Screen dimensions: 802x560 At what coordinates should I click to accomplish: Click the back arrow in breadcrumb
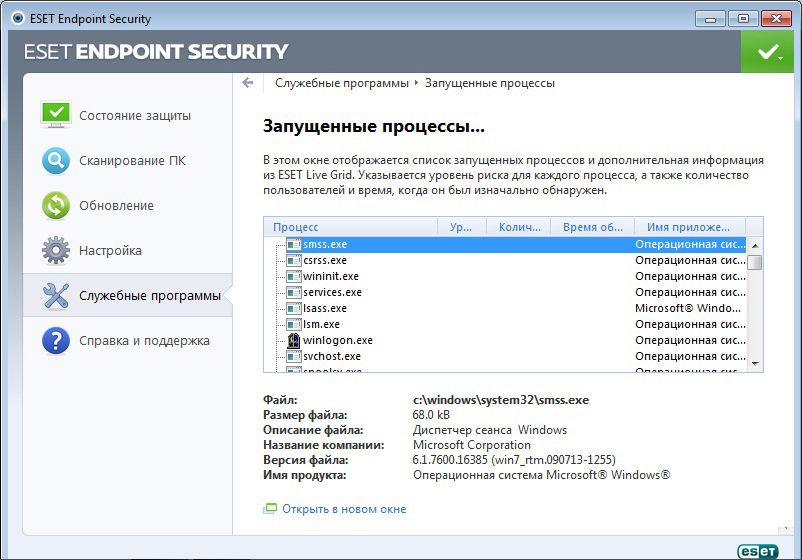click(x=248, y=83)
